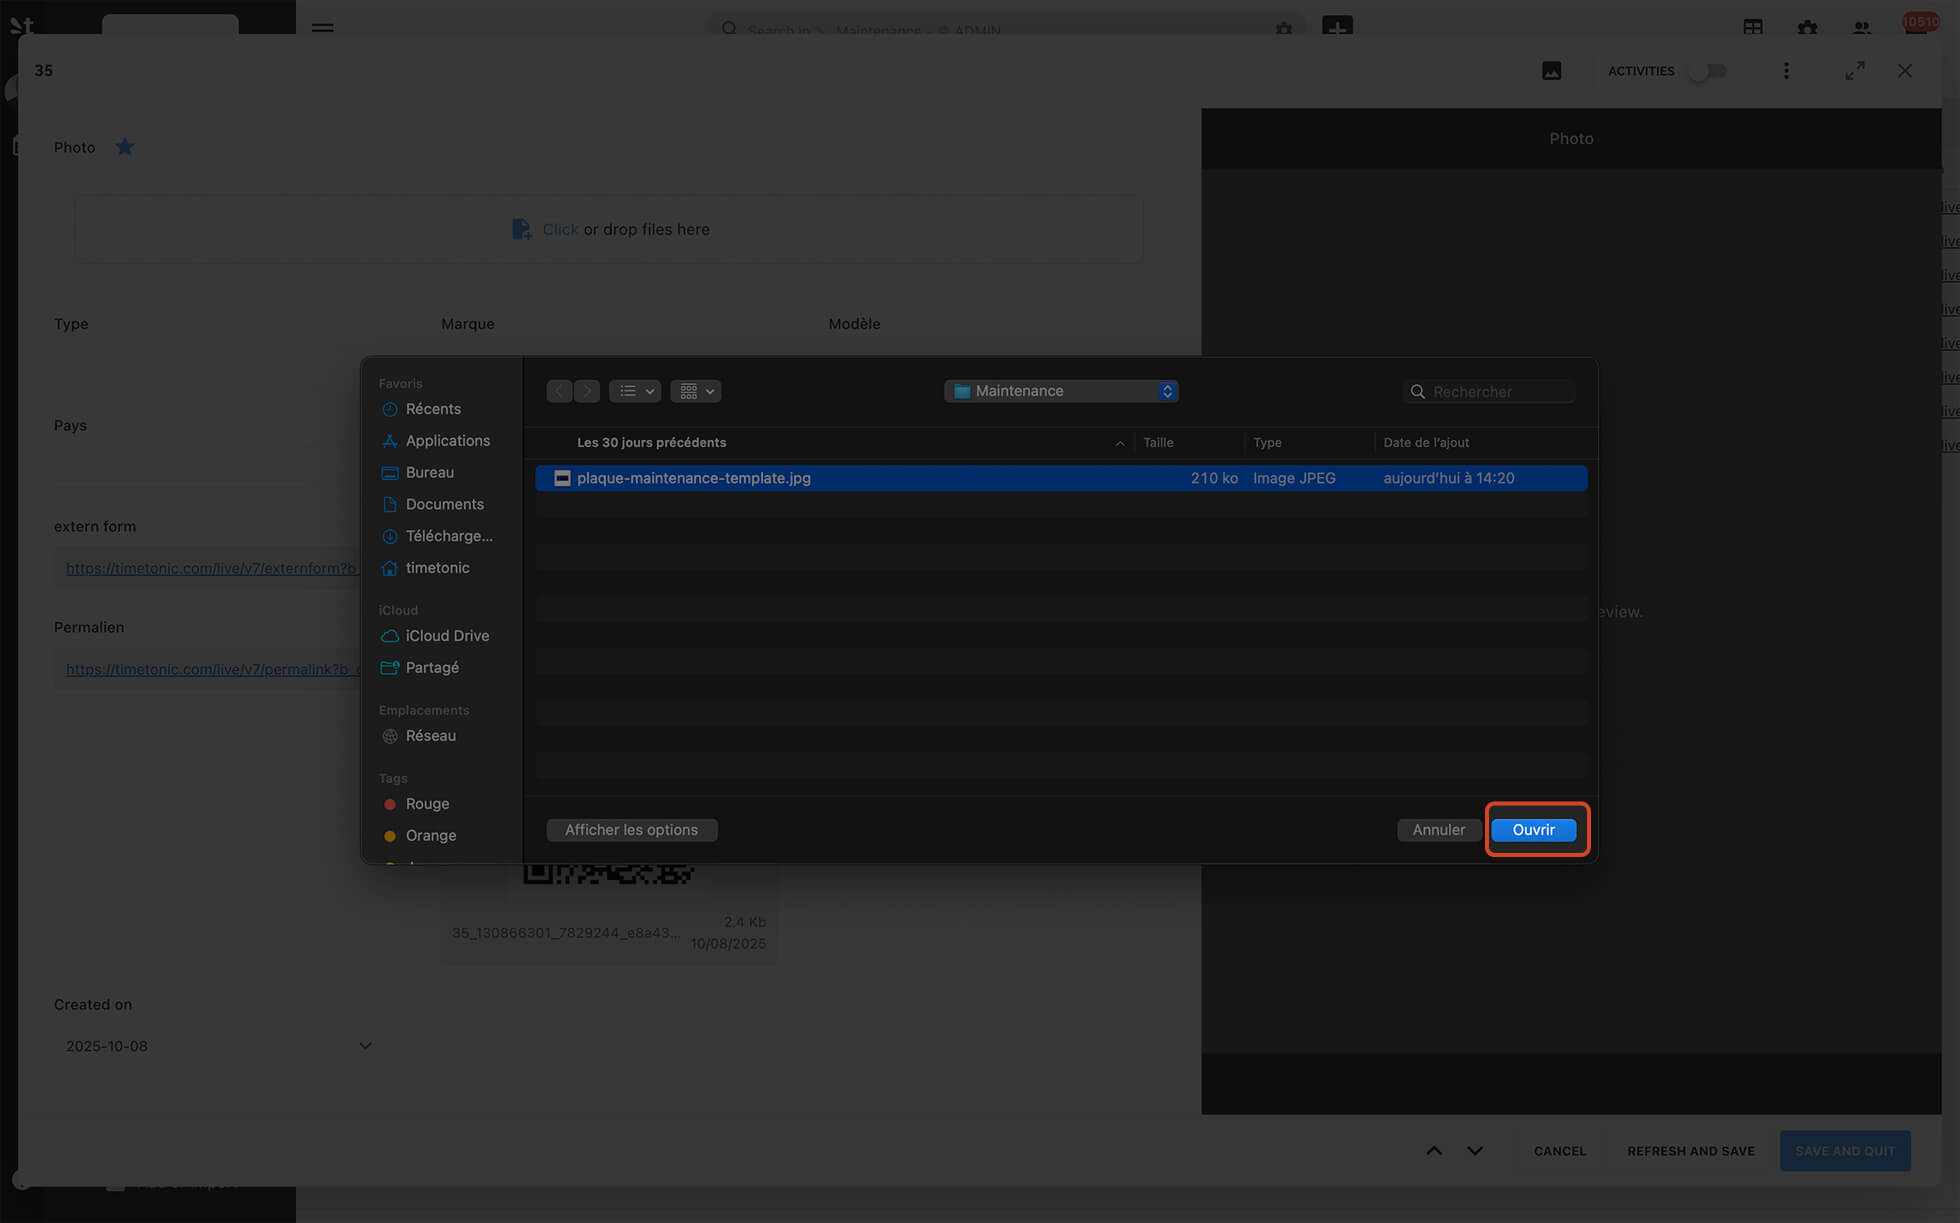Expand the Created on date dropdown

point(365,1046)
